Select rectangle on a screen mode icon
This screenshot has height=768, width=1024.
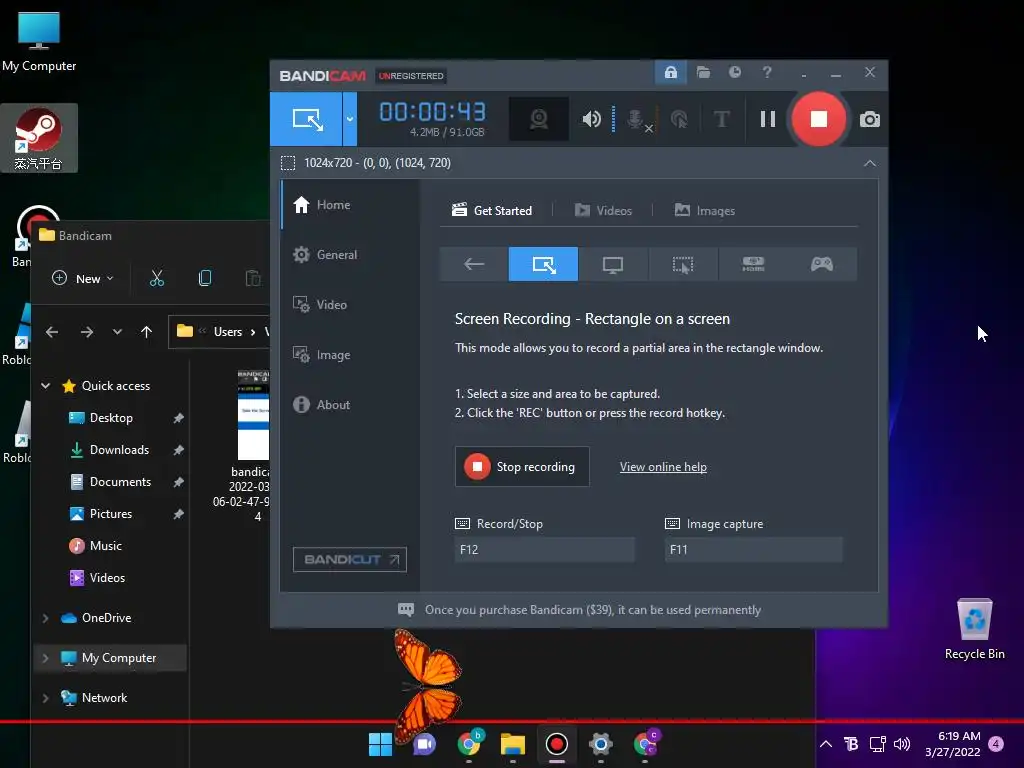pos(543,264)
